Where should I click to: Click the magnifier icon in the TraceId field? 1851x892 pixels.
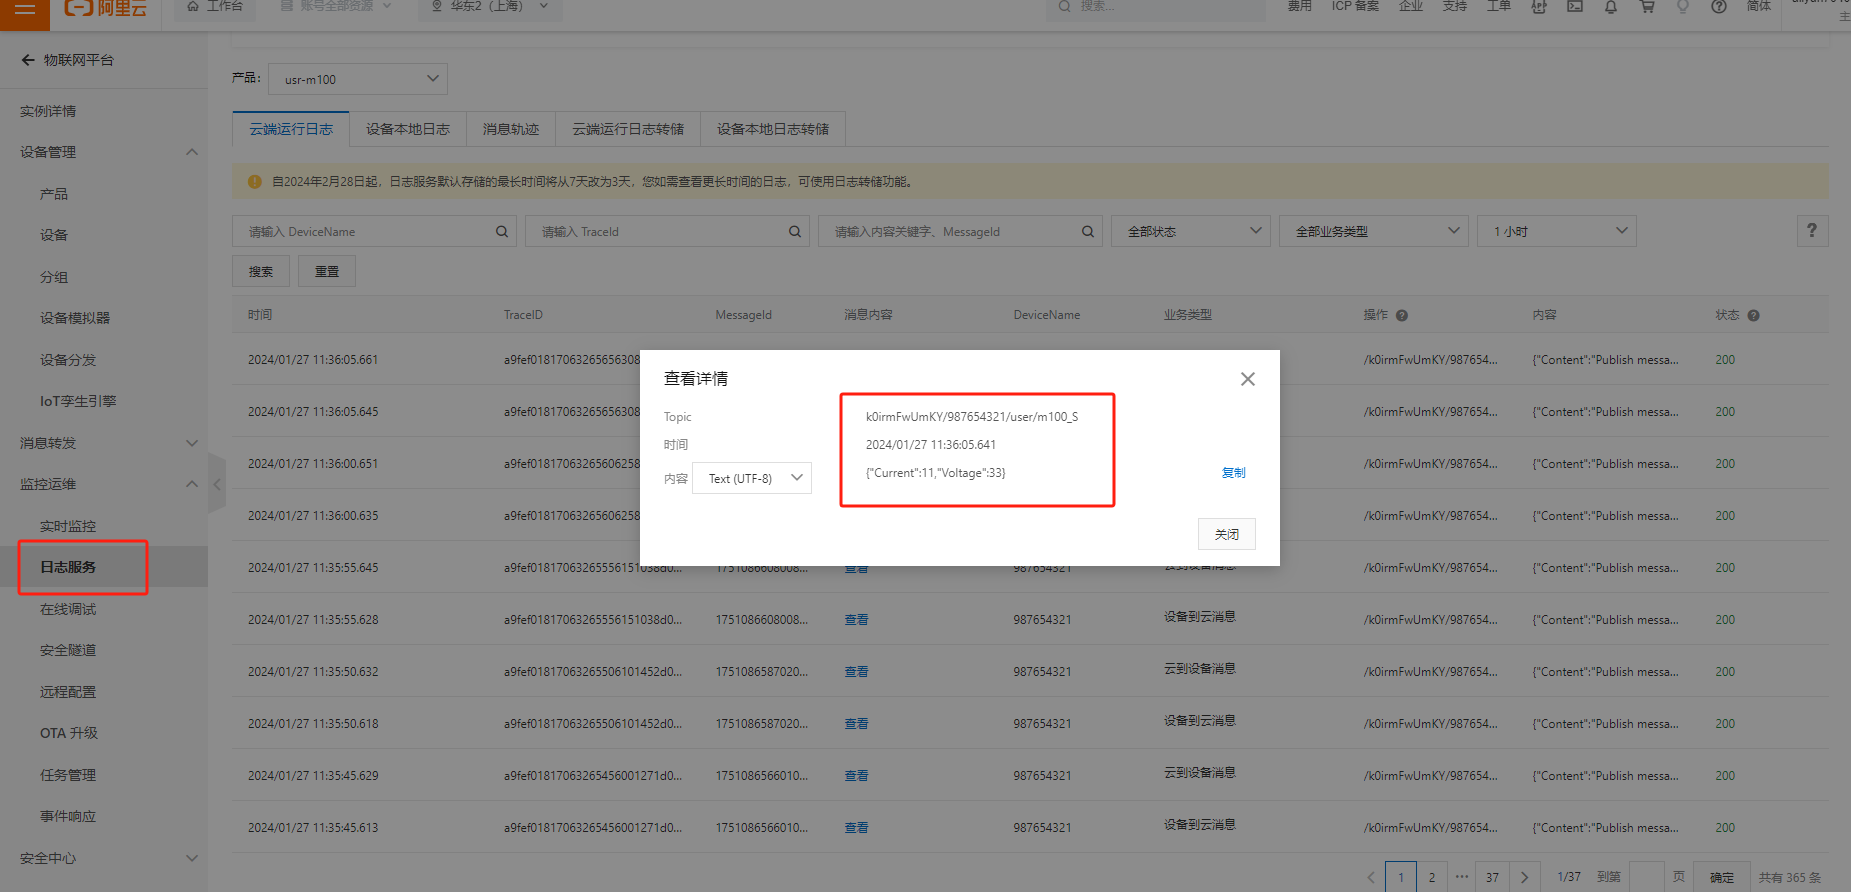tap(794, 232)
